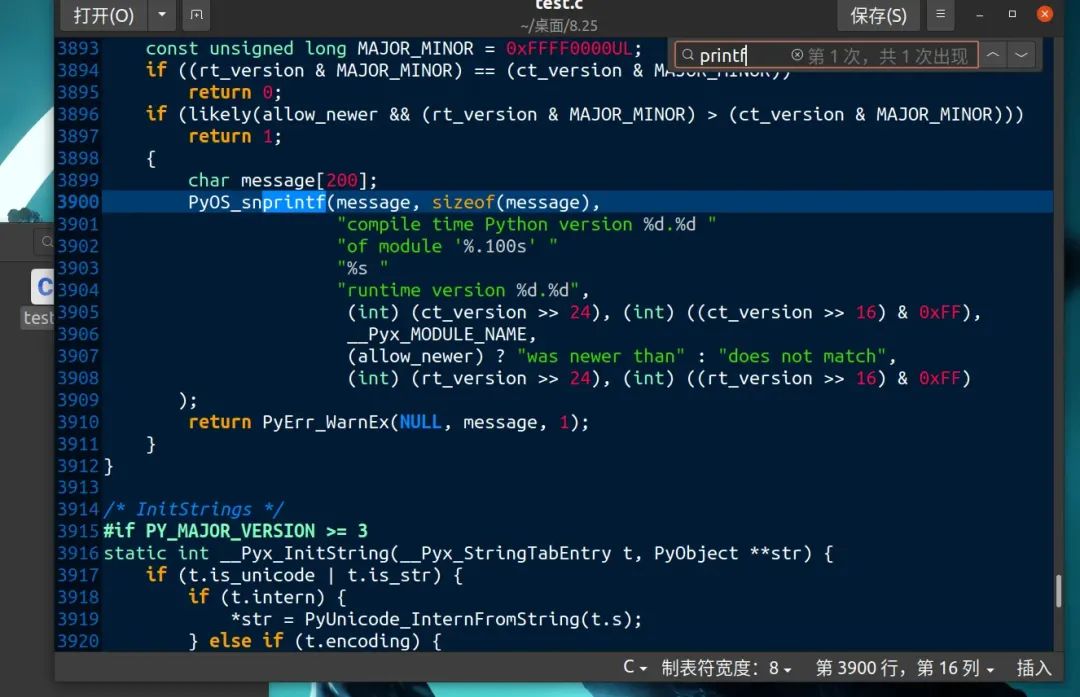Click the vertical scrollbar handle in editor
Image resolution: width=1080 pixels, height=697 pixels.
point(1059,591)
